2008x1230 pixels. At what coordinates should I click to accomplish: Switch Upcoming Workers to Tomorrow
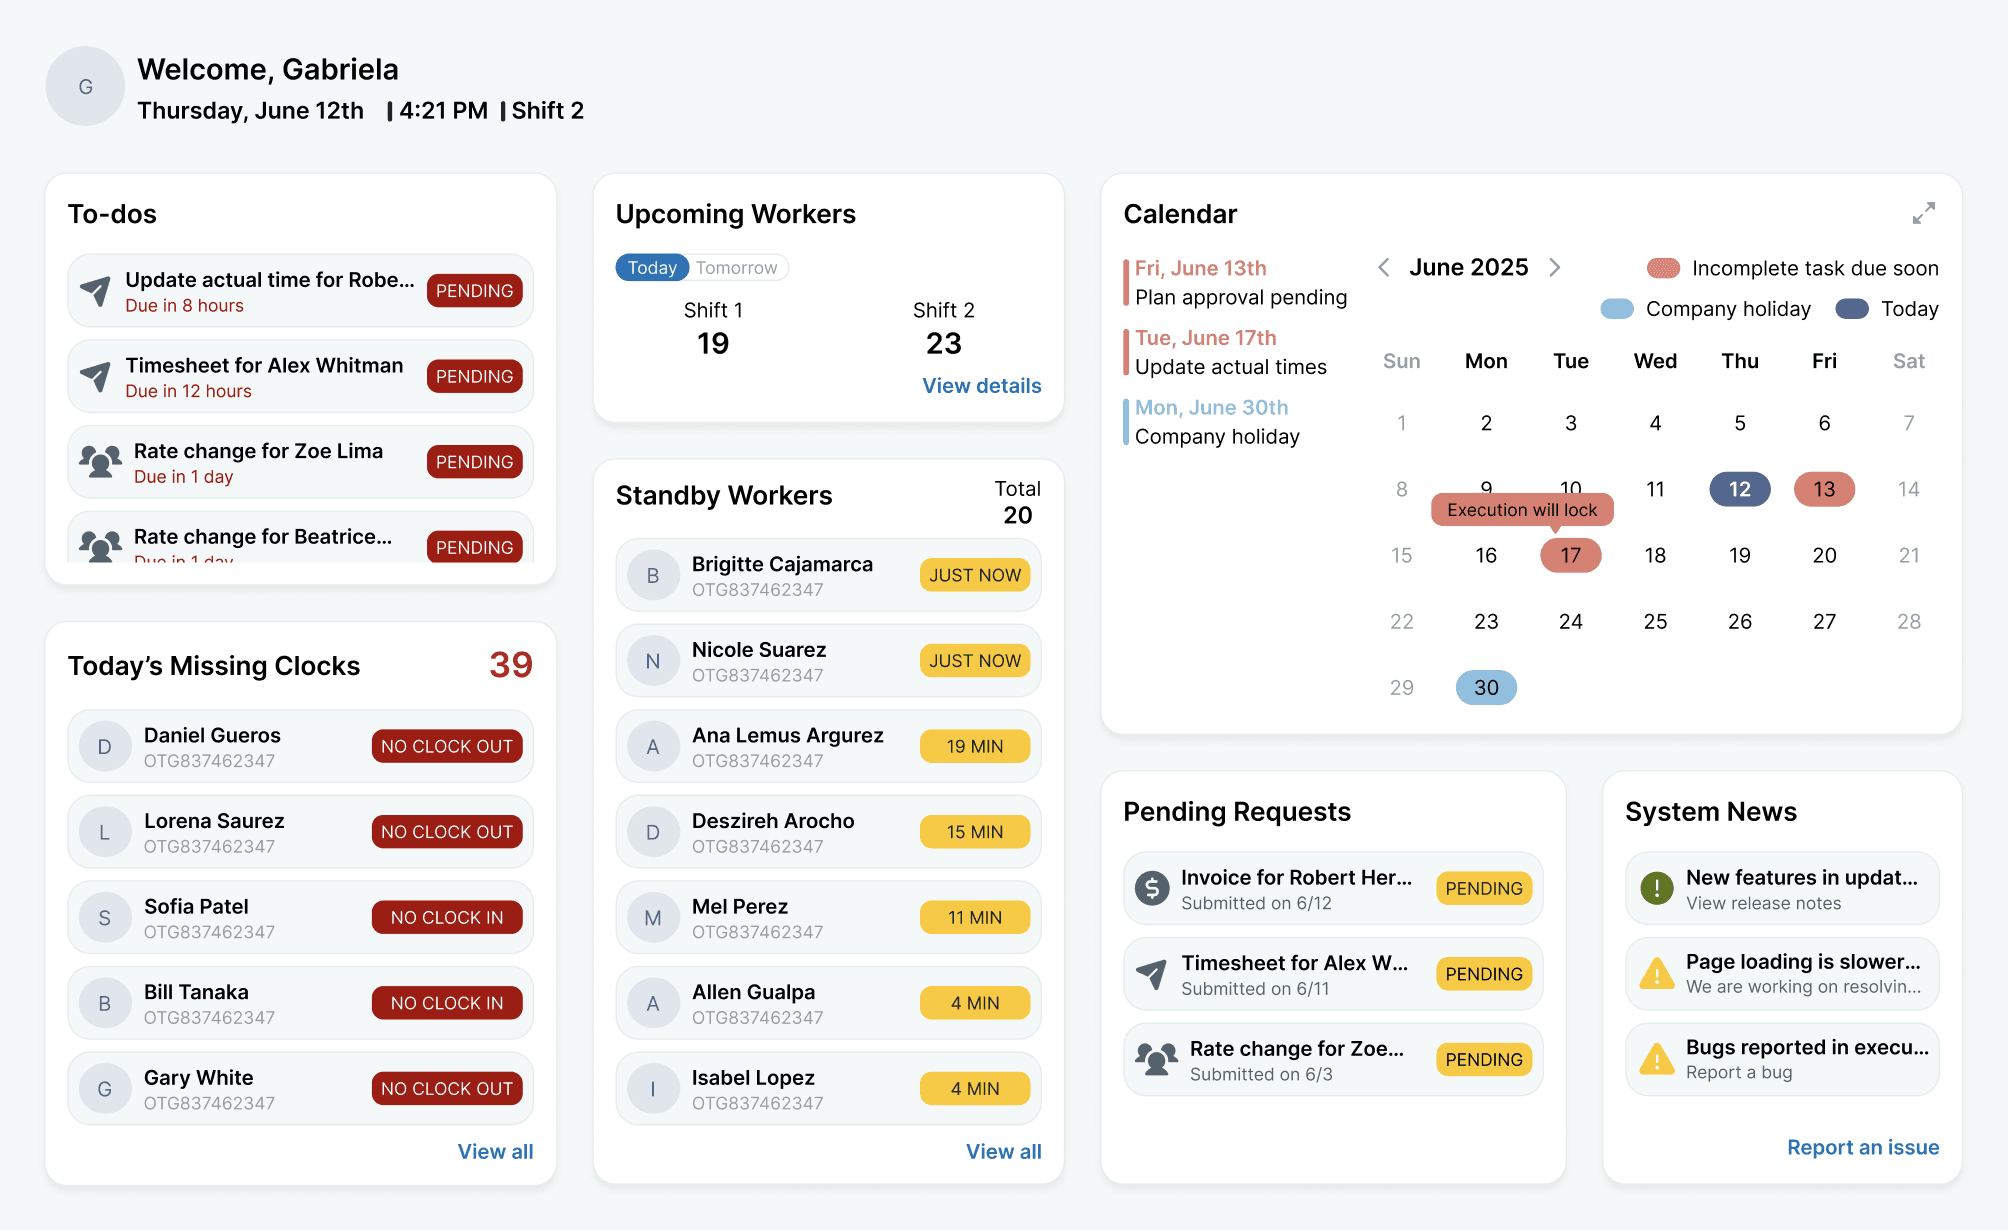[736, 268]
